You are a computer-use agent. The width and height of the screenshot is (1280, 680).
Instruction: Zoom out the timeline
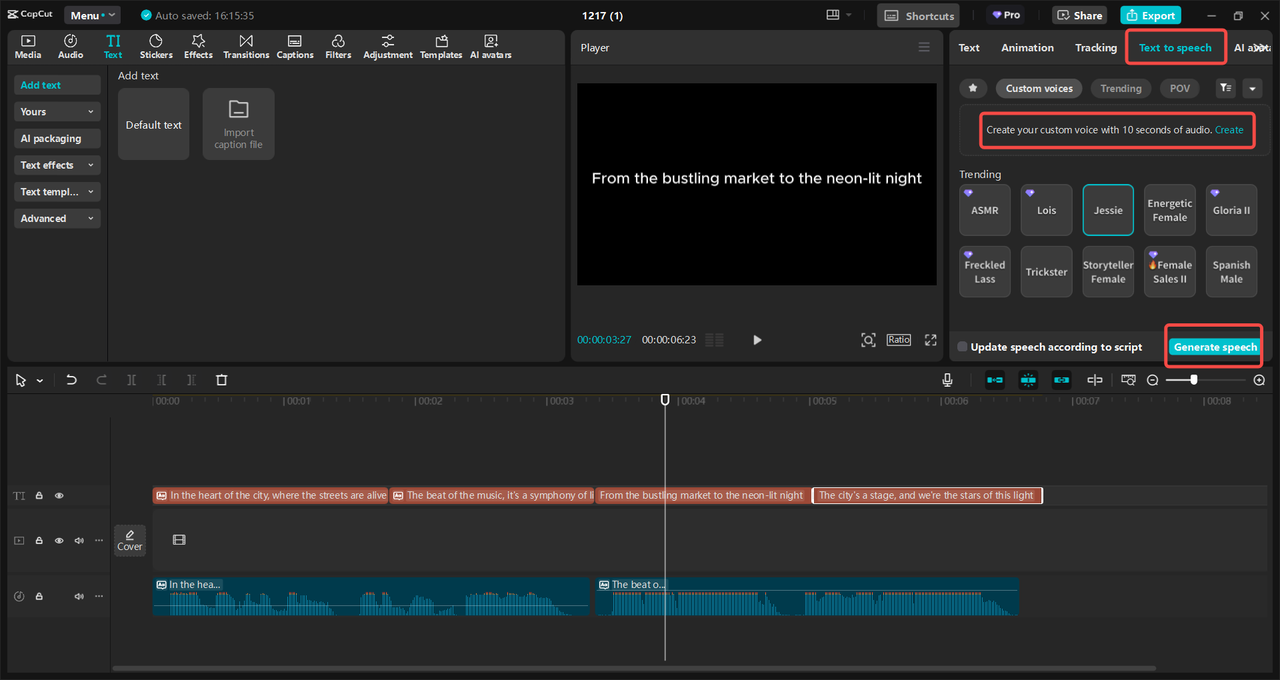(1152, 380)
